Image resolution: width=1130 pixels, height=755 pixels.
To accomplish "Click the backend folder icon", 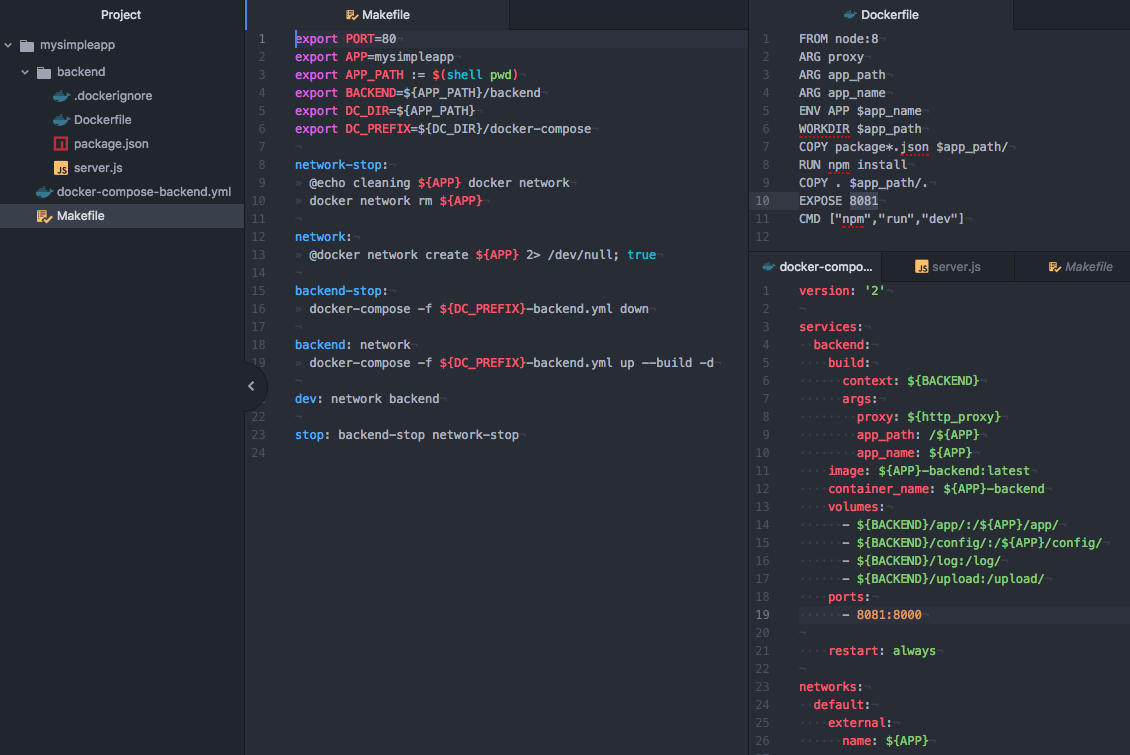I will click(44, 72).
